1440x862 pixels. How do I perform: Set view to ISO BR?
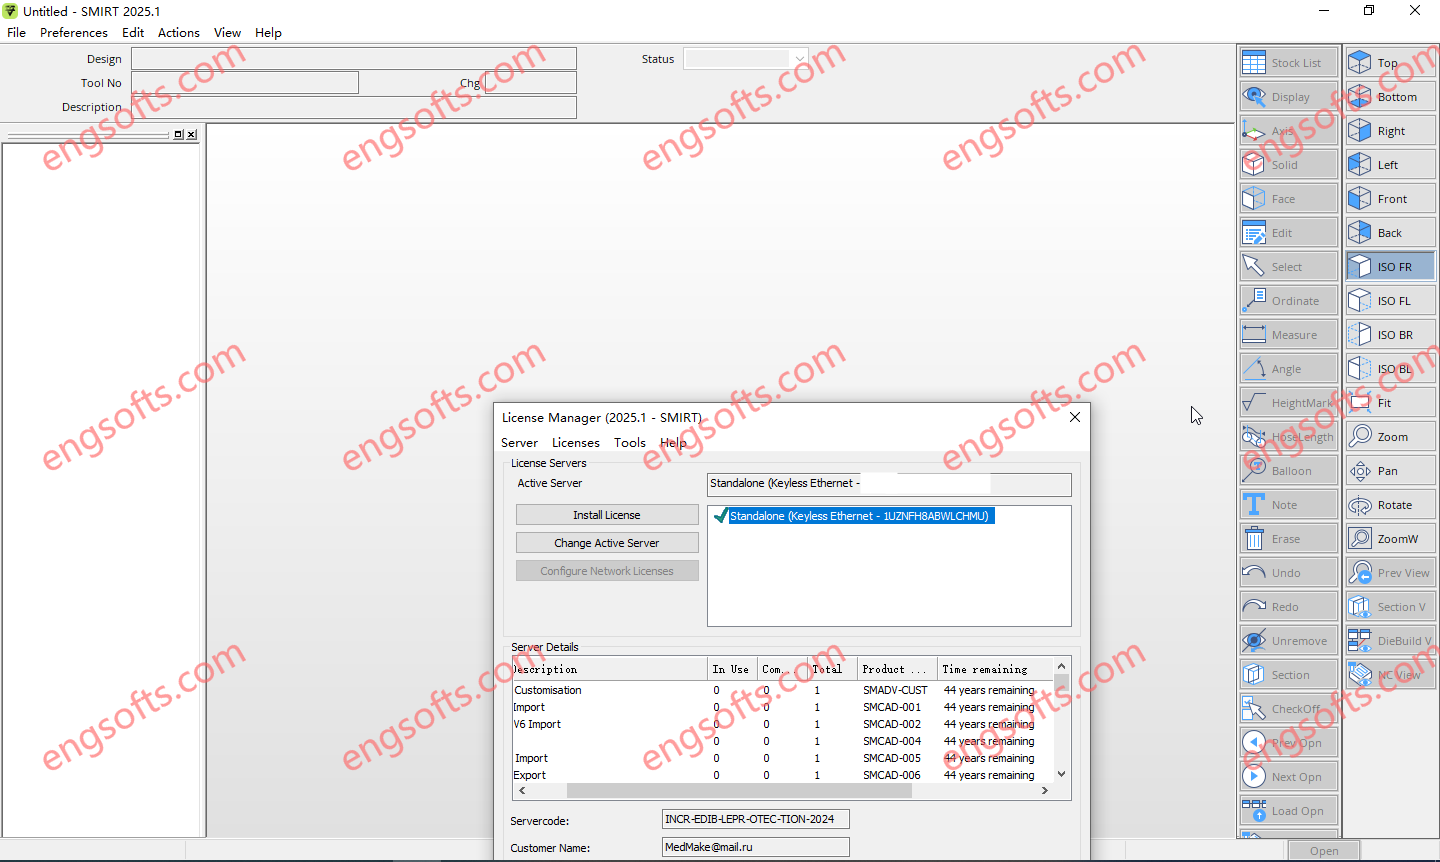coord(1390,335)
